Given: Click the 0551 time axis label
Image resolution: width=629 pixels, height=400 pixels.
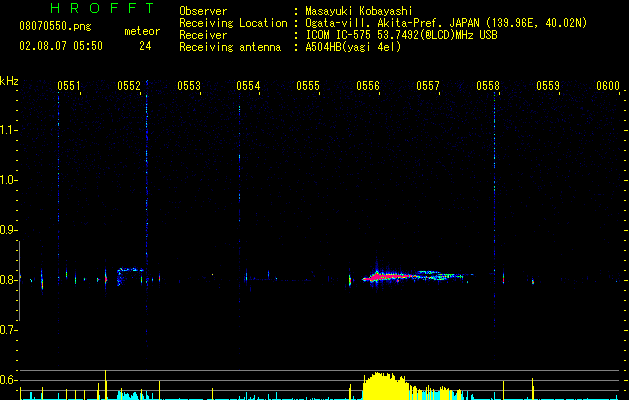Looking at the screenshot, I should click(69, 86).
